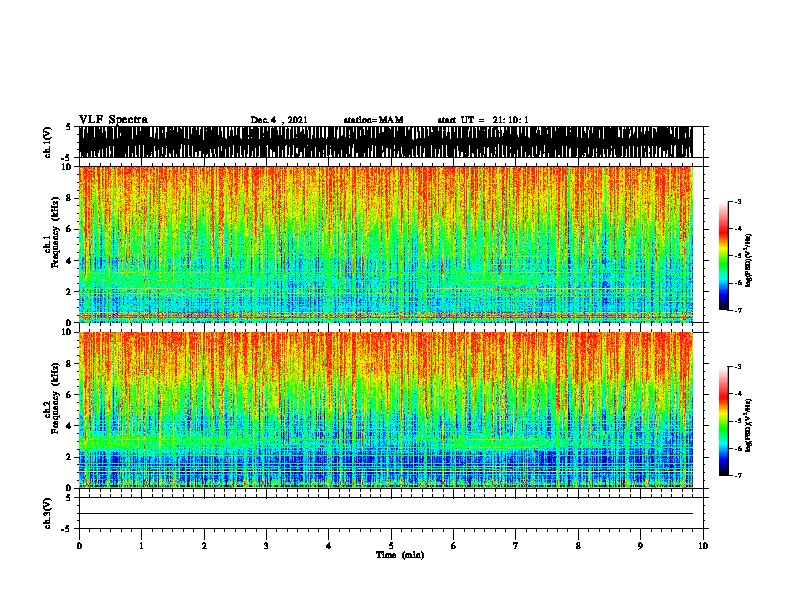This screenshot has width=792, height=612.
Task: Click the "8" kHz tick of ch.1 frequency axis
Action: (x=70, y=198)
